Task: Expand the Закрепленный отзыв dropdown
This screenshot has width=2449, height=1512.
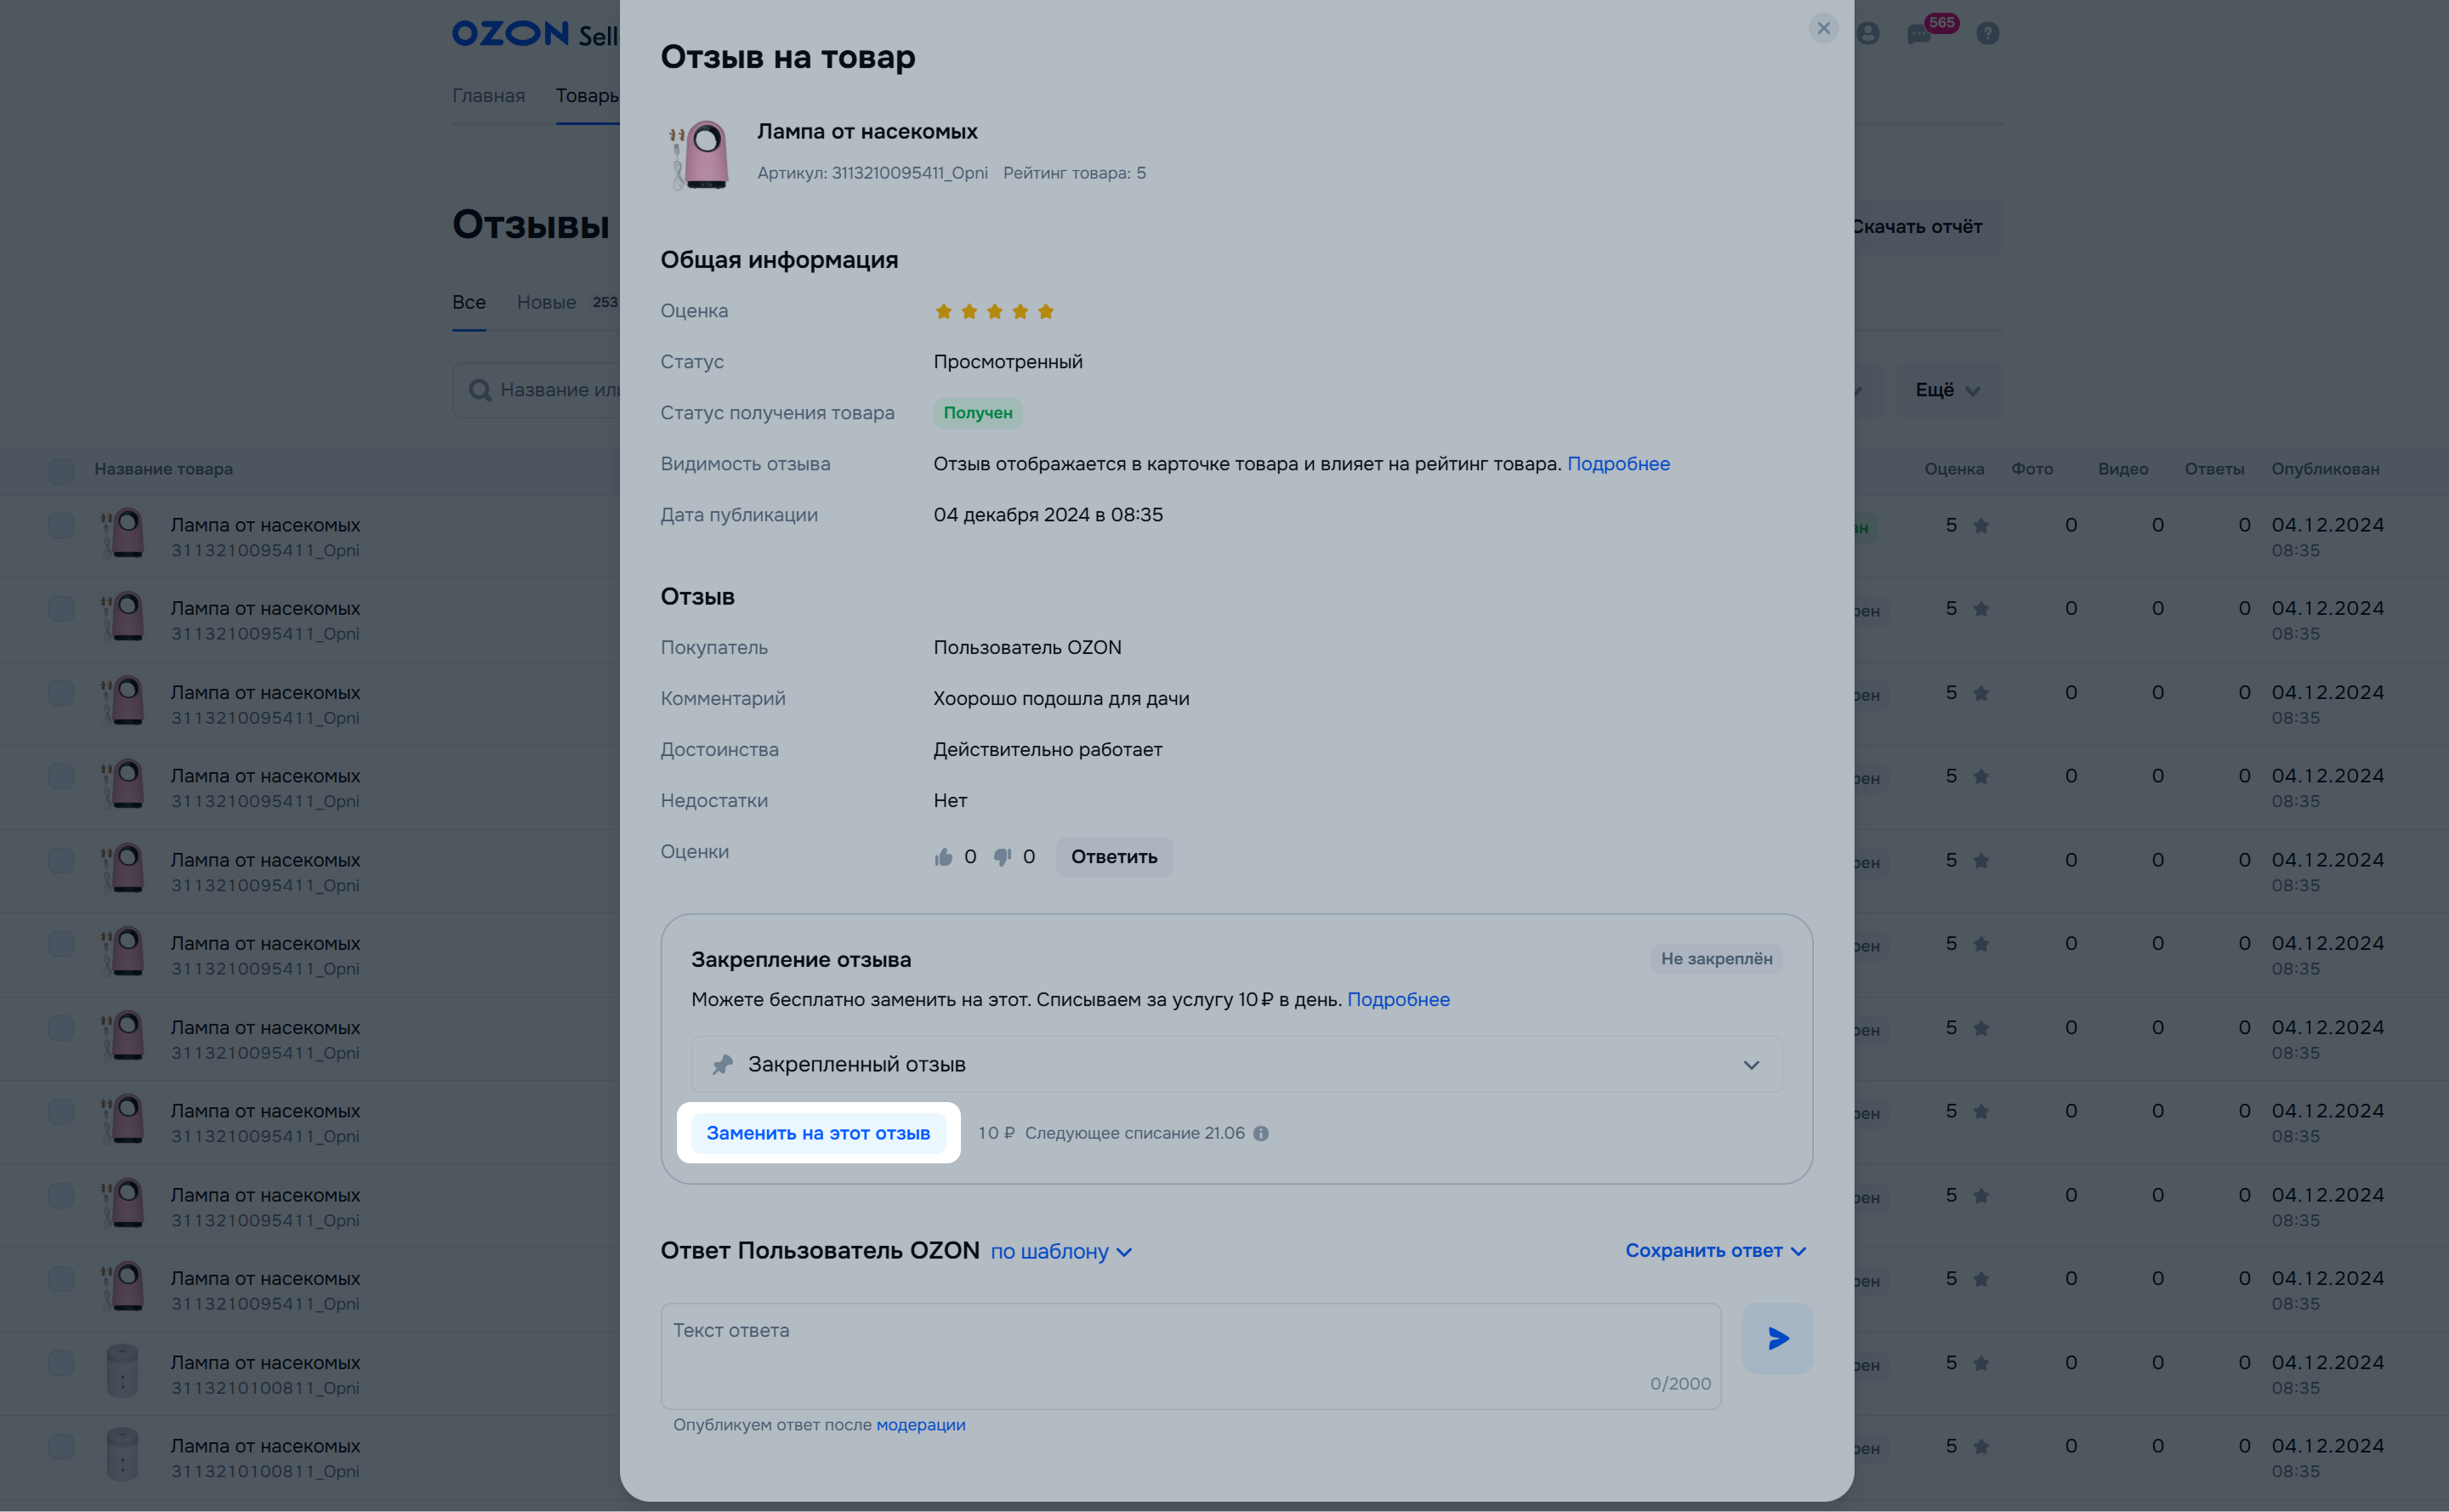Action: [1236, 1064]
